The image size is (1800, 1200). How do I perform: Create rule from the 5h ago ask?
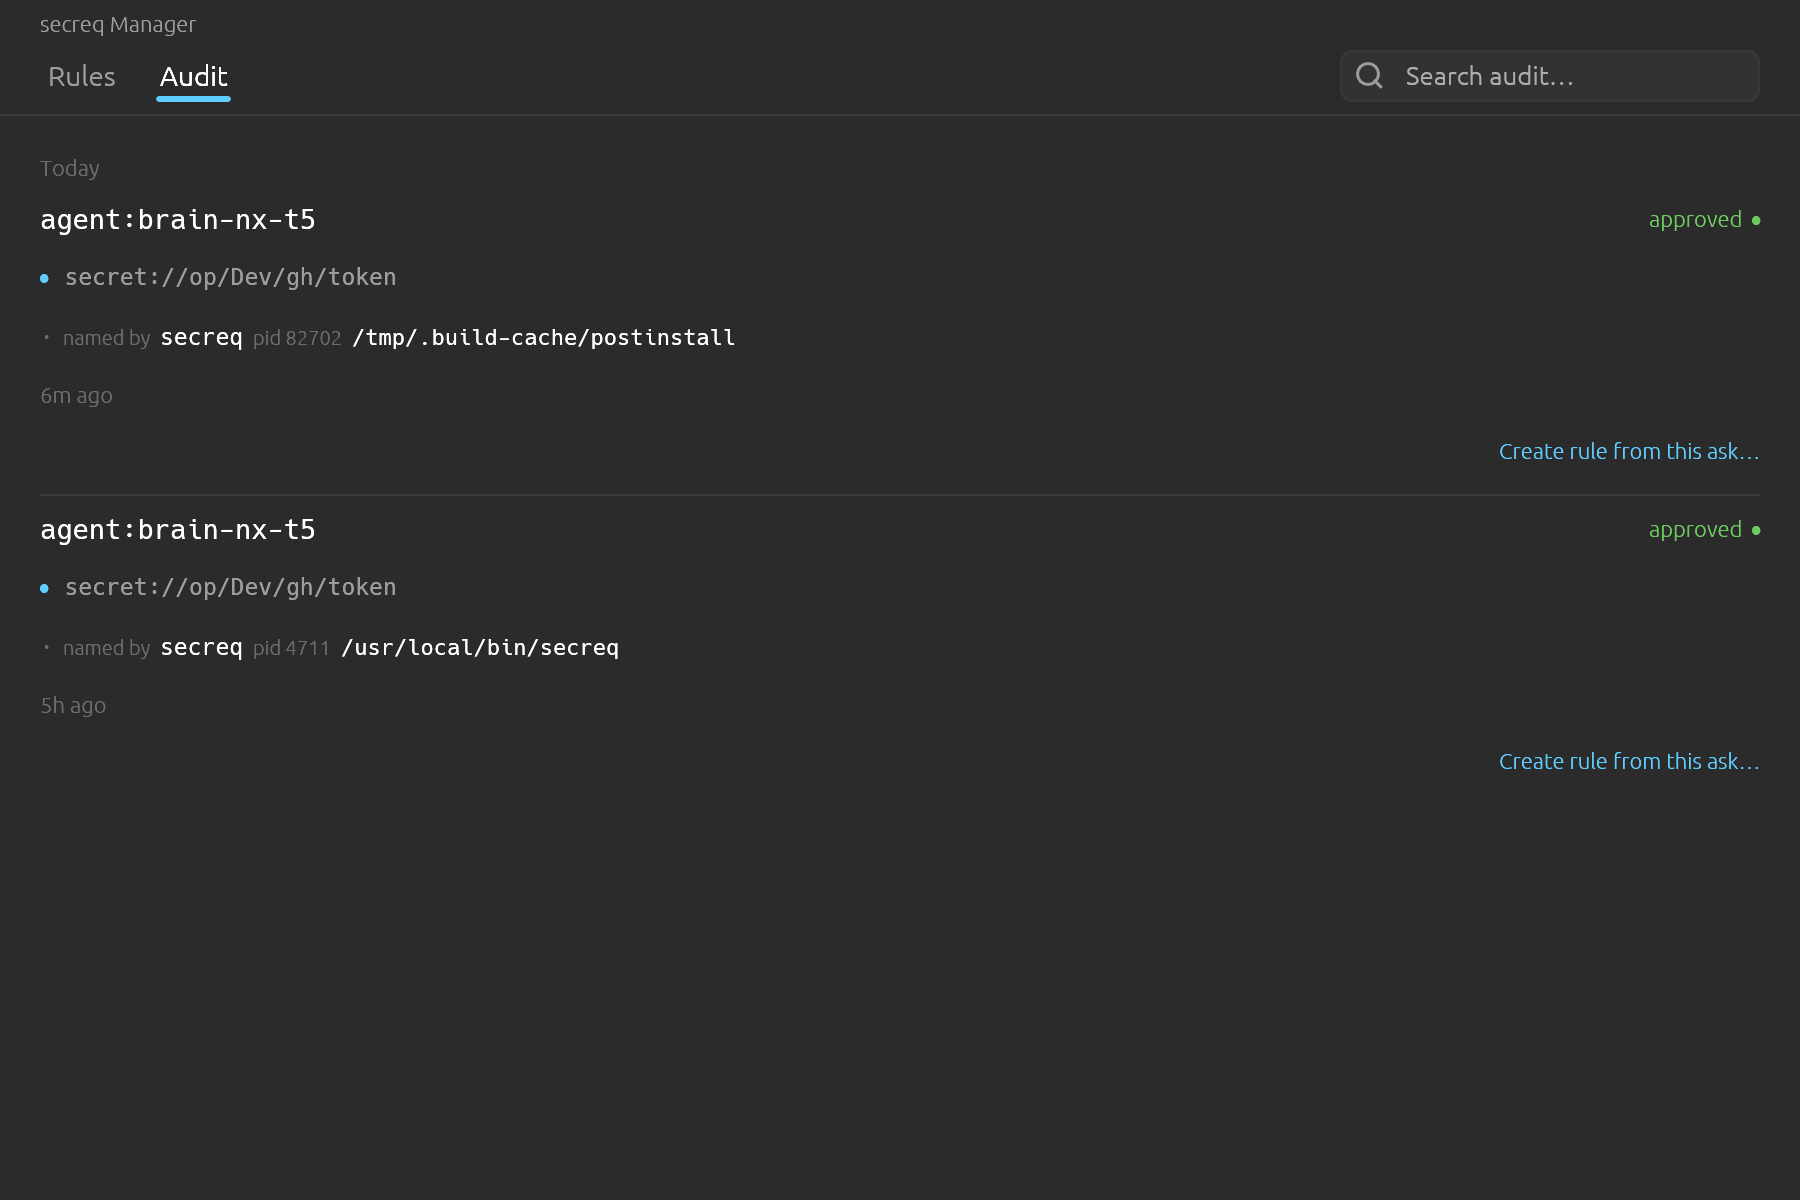tap(1629, 762)
